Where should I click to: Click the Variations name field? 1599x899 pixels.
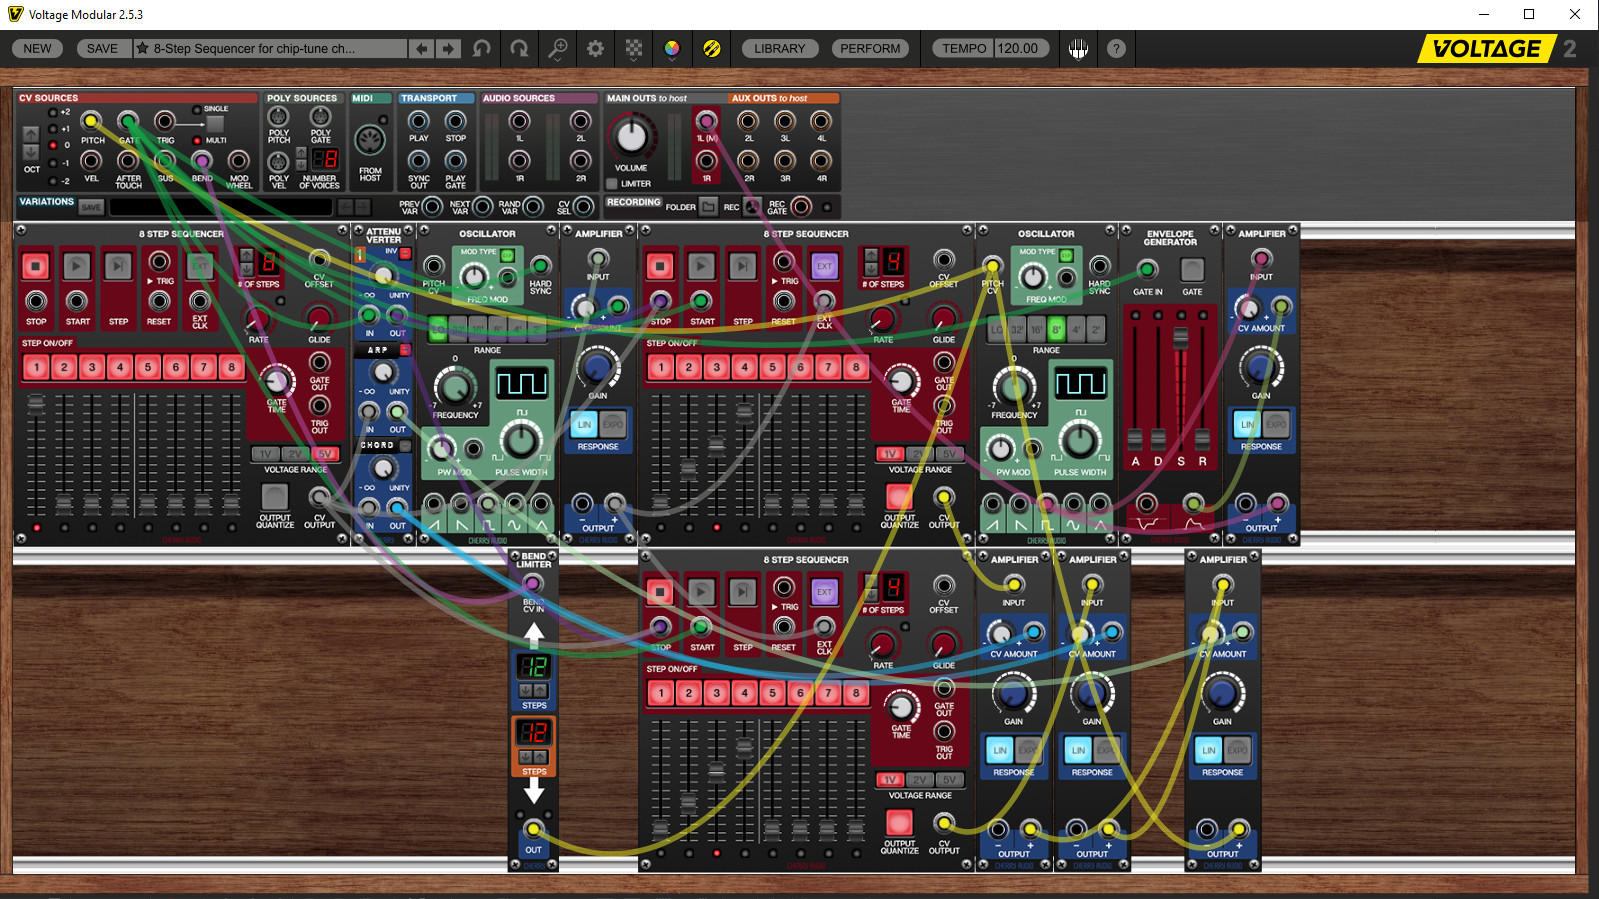pos(221,207)
